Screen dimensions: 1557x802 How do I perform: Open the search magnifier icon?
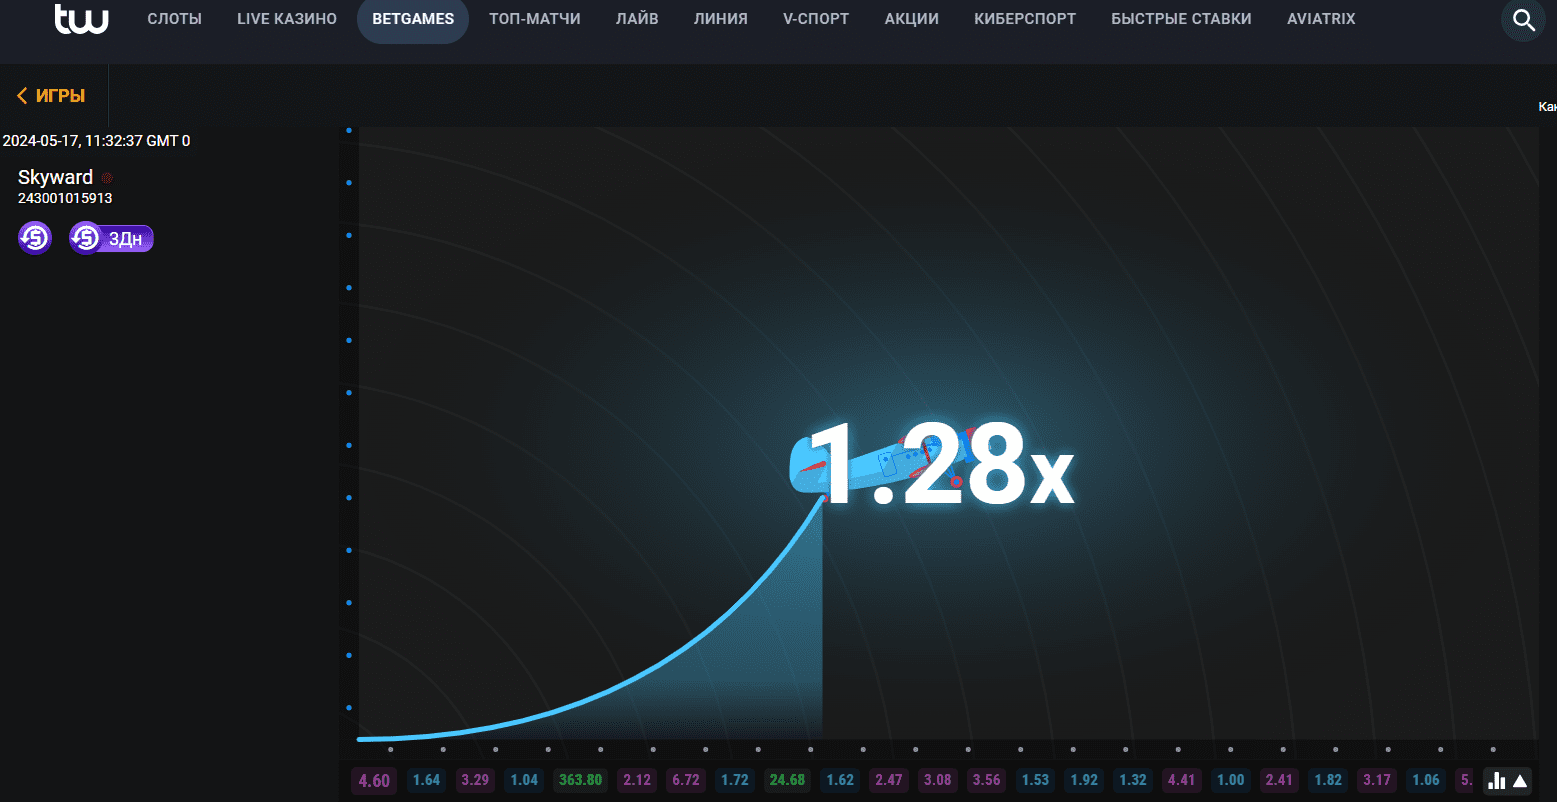click(x=1523, y=20)
